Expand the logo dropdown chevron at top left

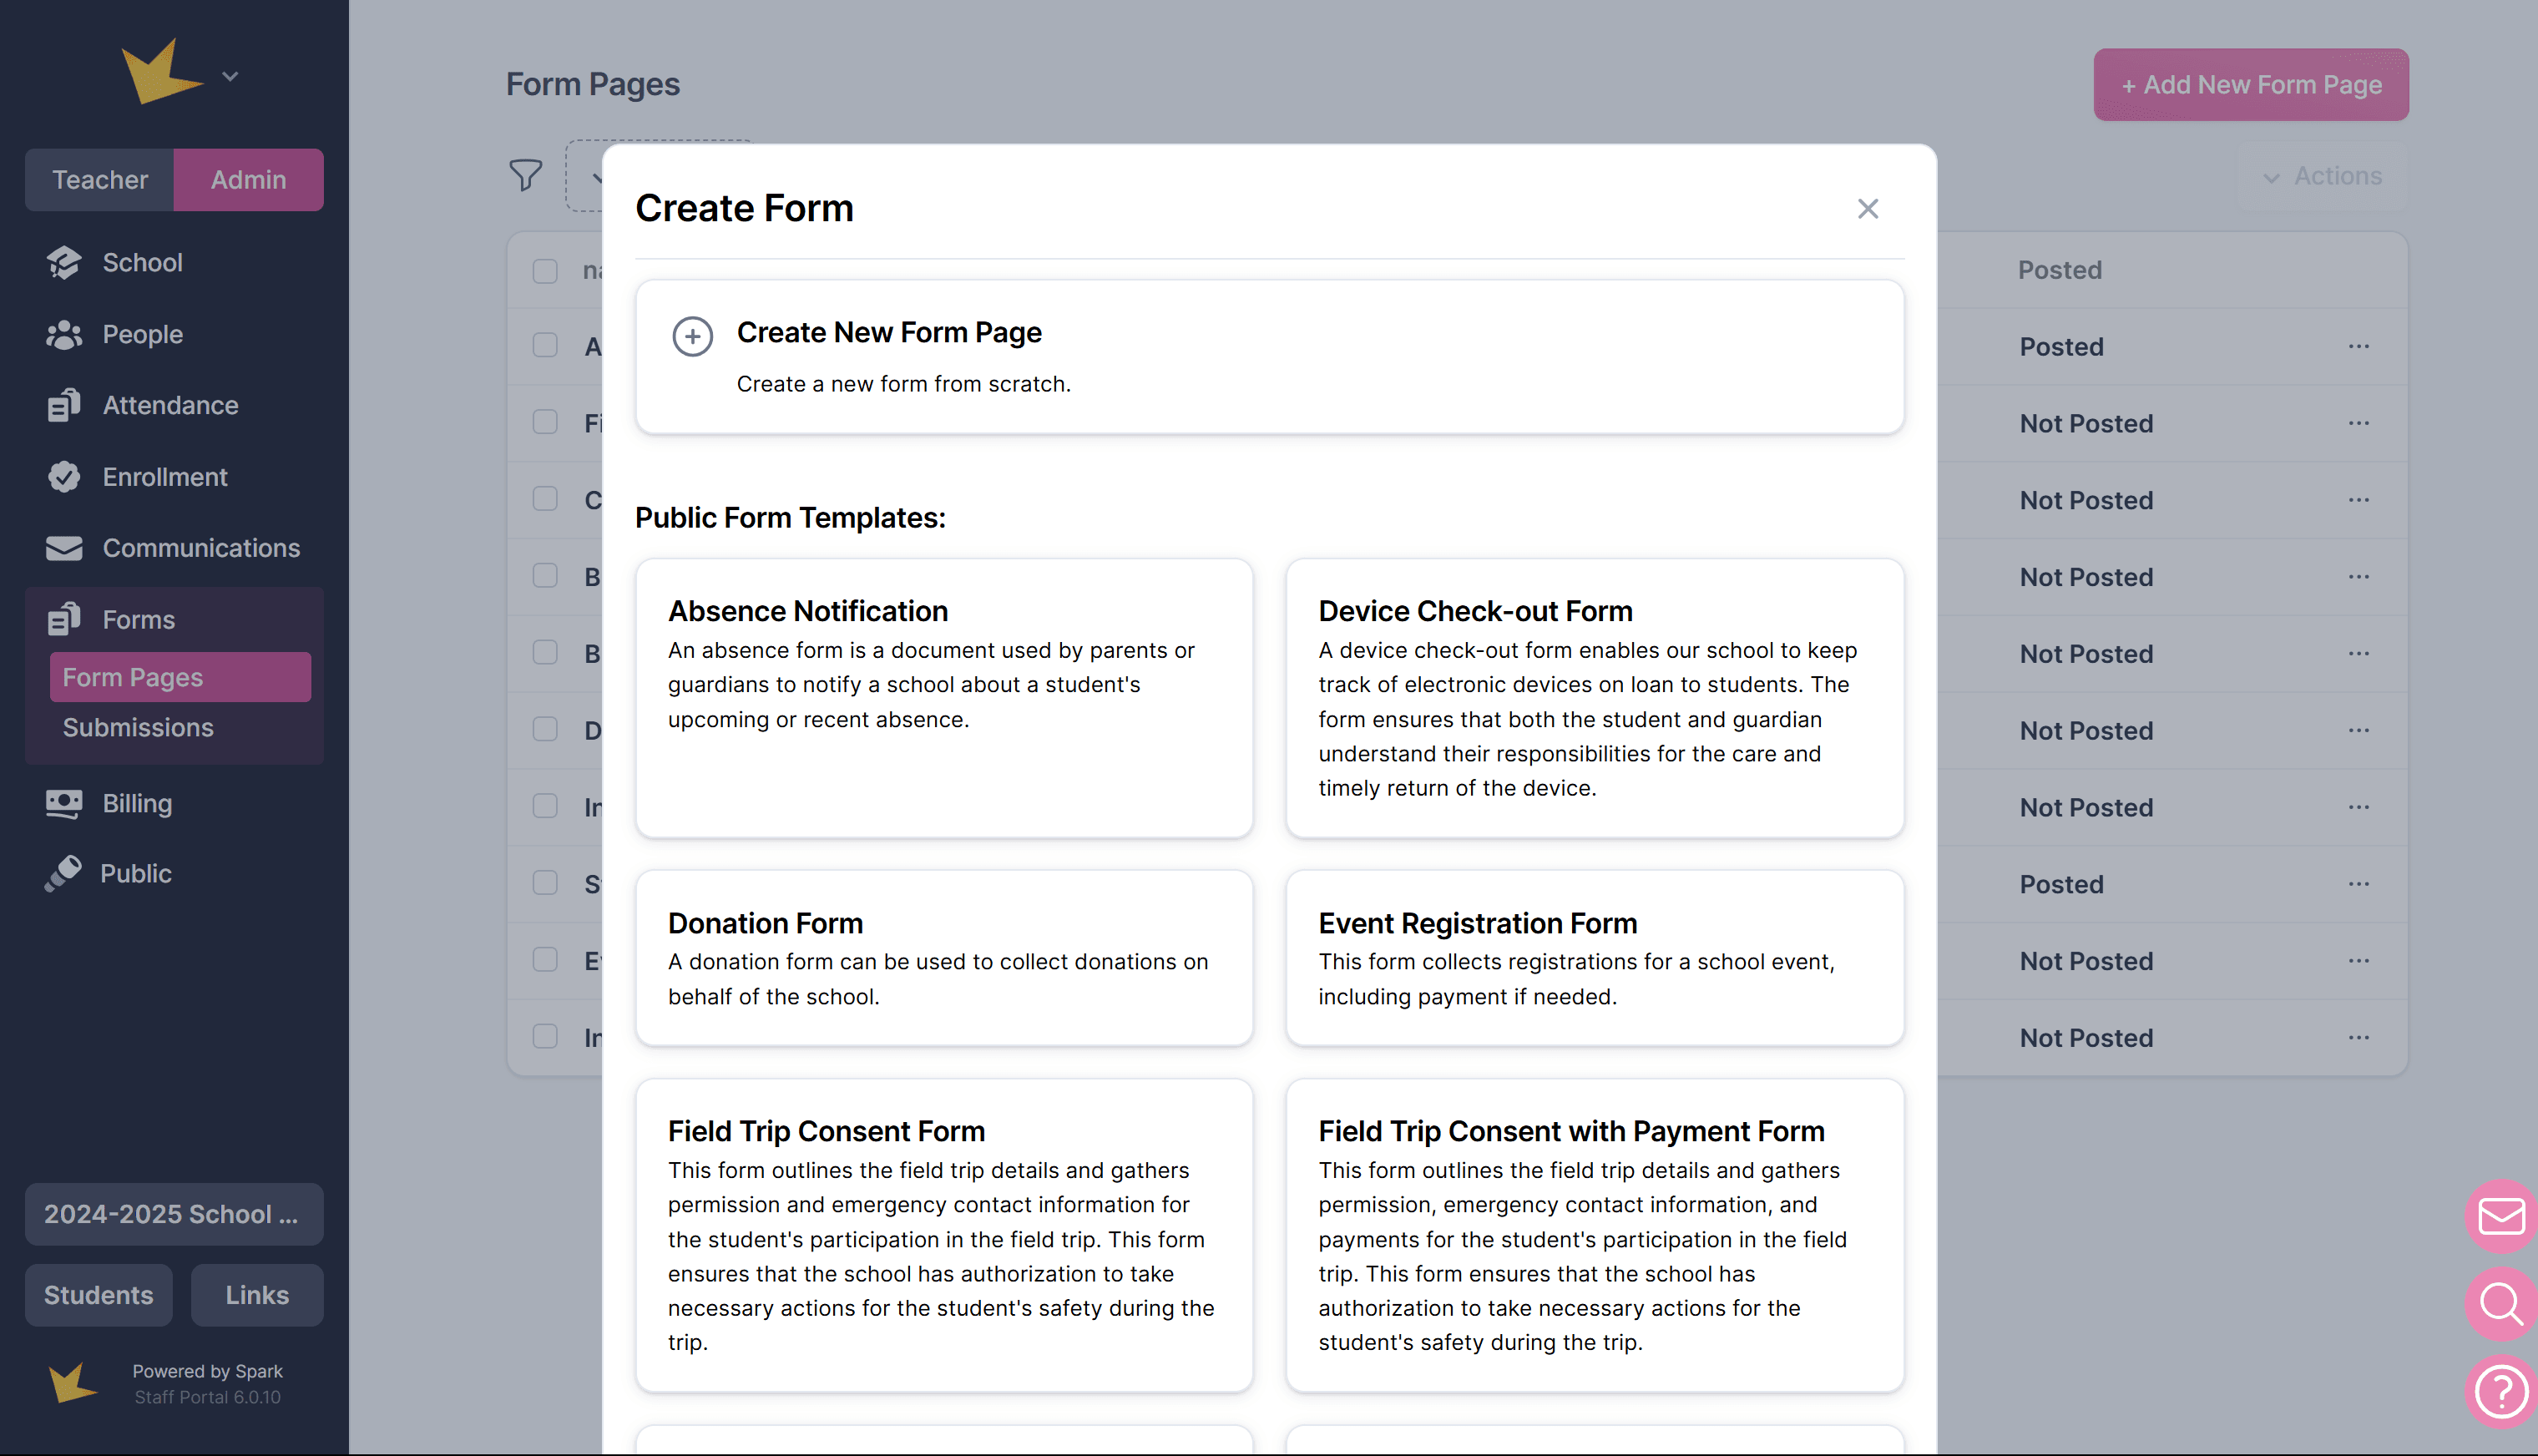point(230,76)
